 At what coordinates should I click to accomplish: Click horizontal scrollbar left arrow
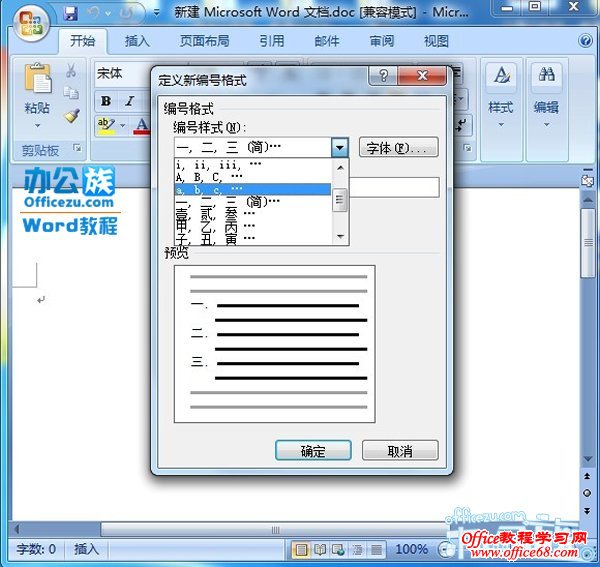(17, 530)
